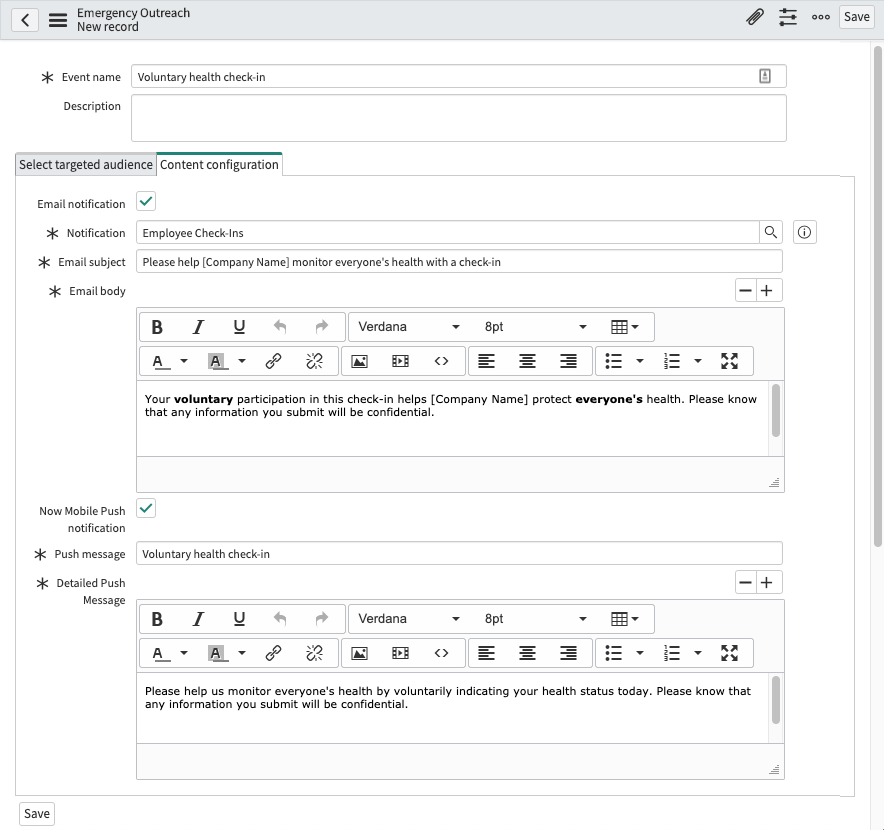
Task: Pick text color in Detailed Push Message editor
Action: point(160,653)
